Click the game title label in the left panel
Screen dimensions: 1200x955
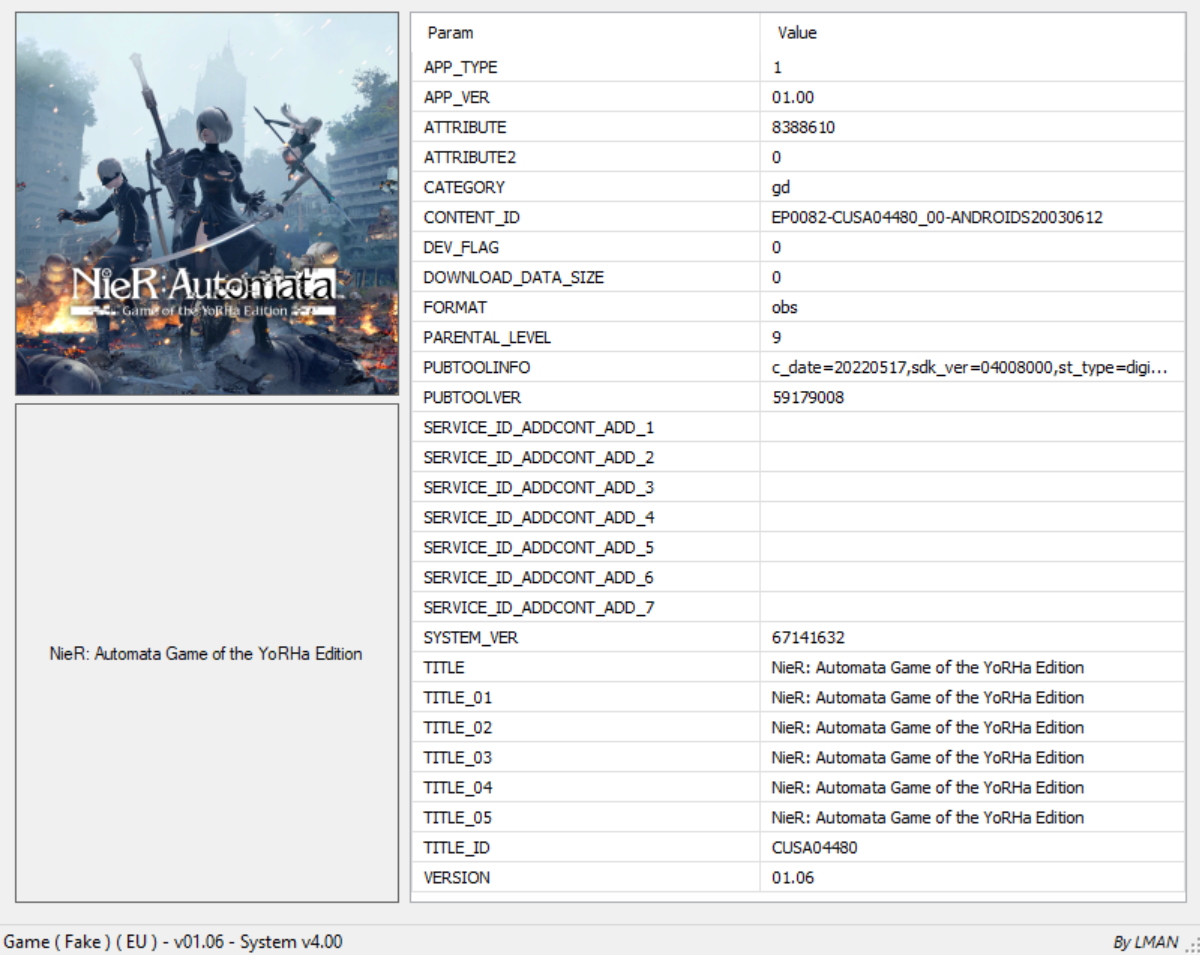(206, 653)
